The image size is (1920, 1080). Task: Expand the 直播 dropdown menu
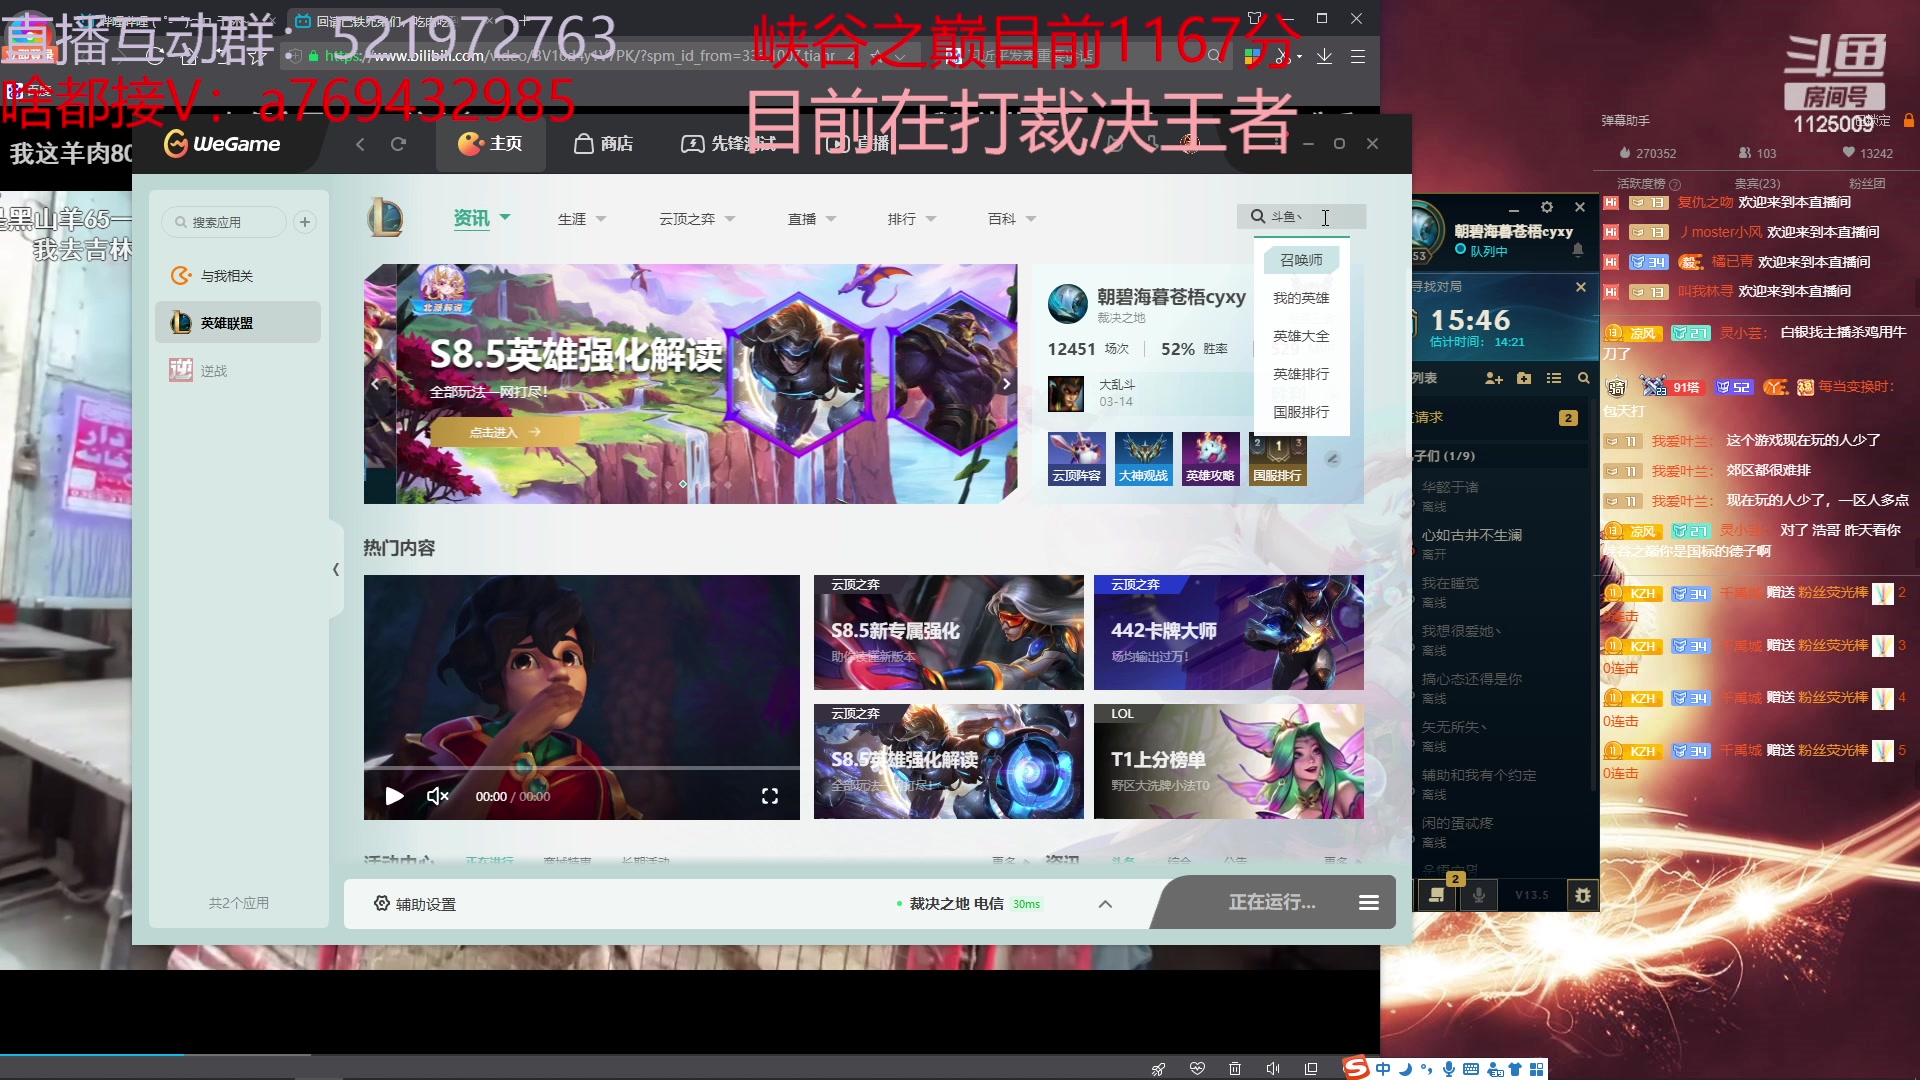[812, 219]
